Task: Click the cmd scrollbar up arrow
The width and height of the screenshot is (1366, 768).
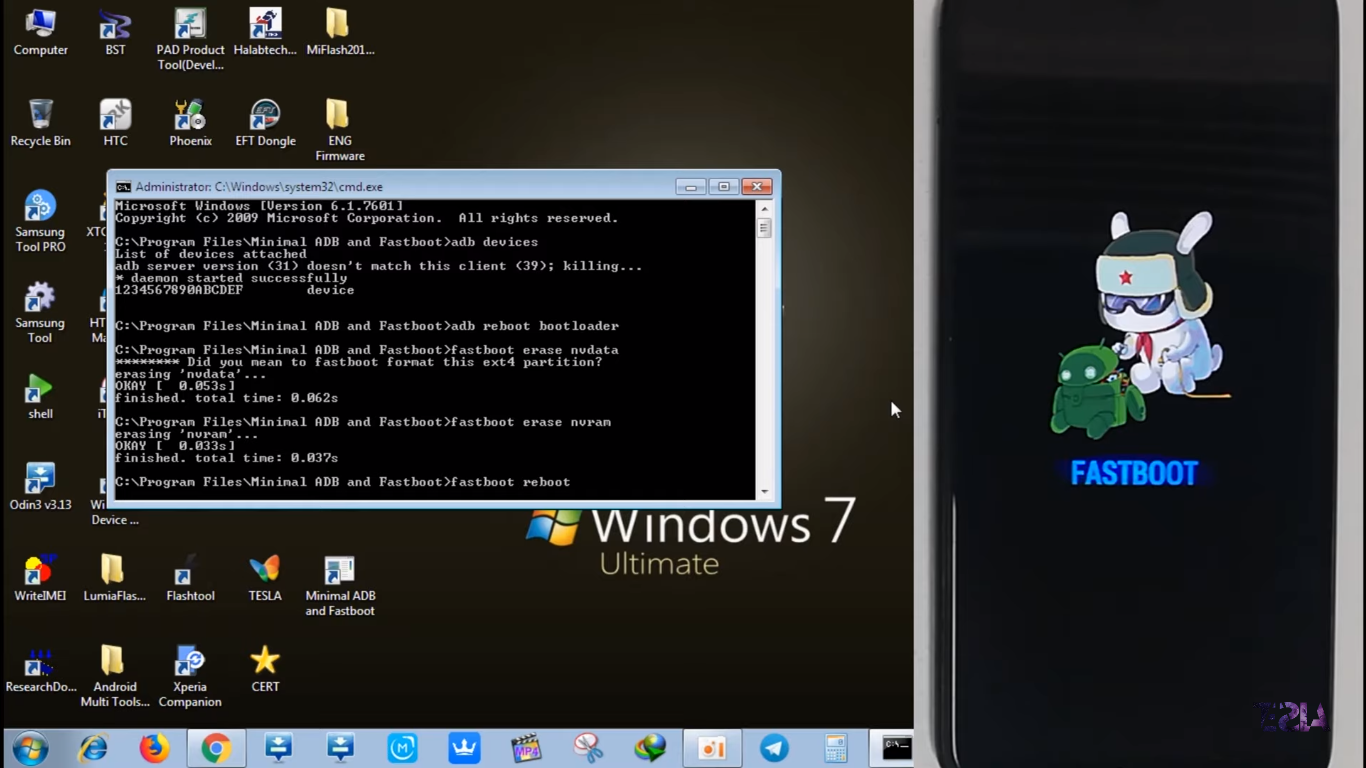Action: (x=764, y=209)
